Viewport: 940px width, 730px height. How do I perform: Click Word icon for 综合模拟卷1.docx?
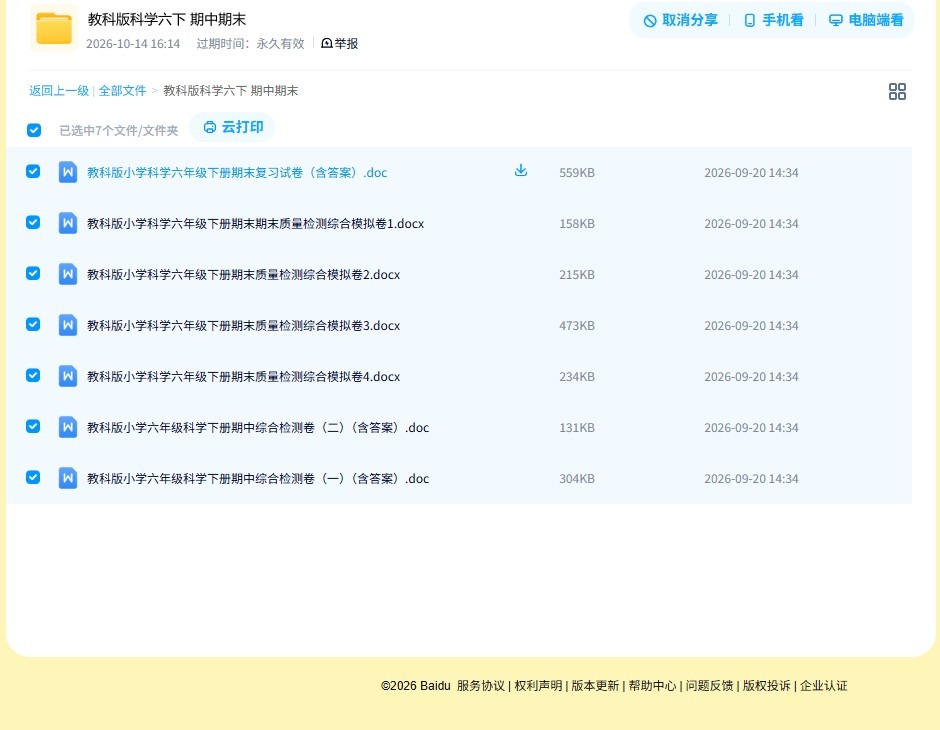coord(68,224)
